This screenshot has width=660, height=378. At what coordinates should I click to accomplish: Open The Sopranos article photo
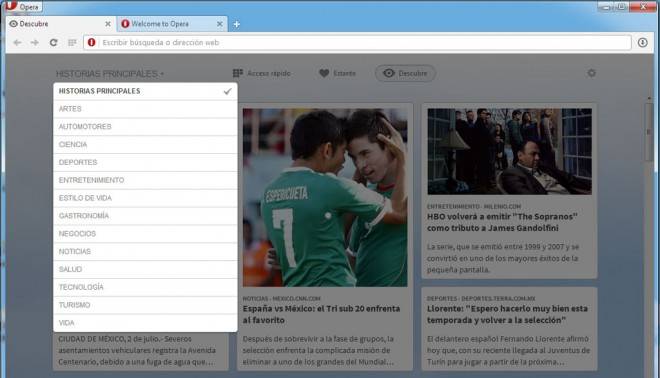509,152
